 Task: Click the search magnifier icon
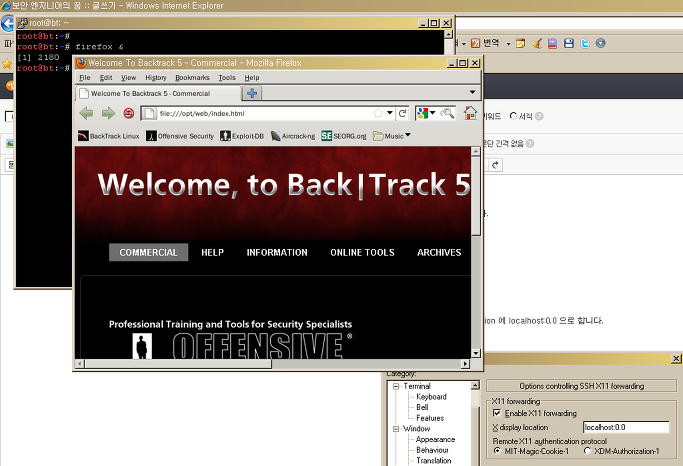[447, 113]
